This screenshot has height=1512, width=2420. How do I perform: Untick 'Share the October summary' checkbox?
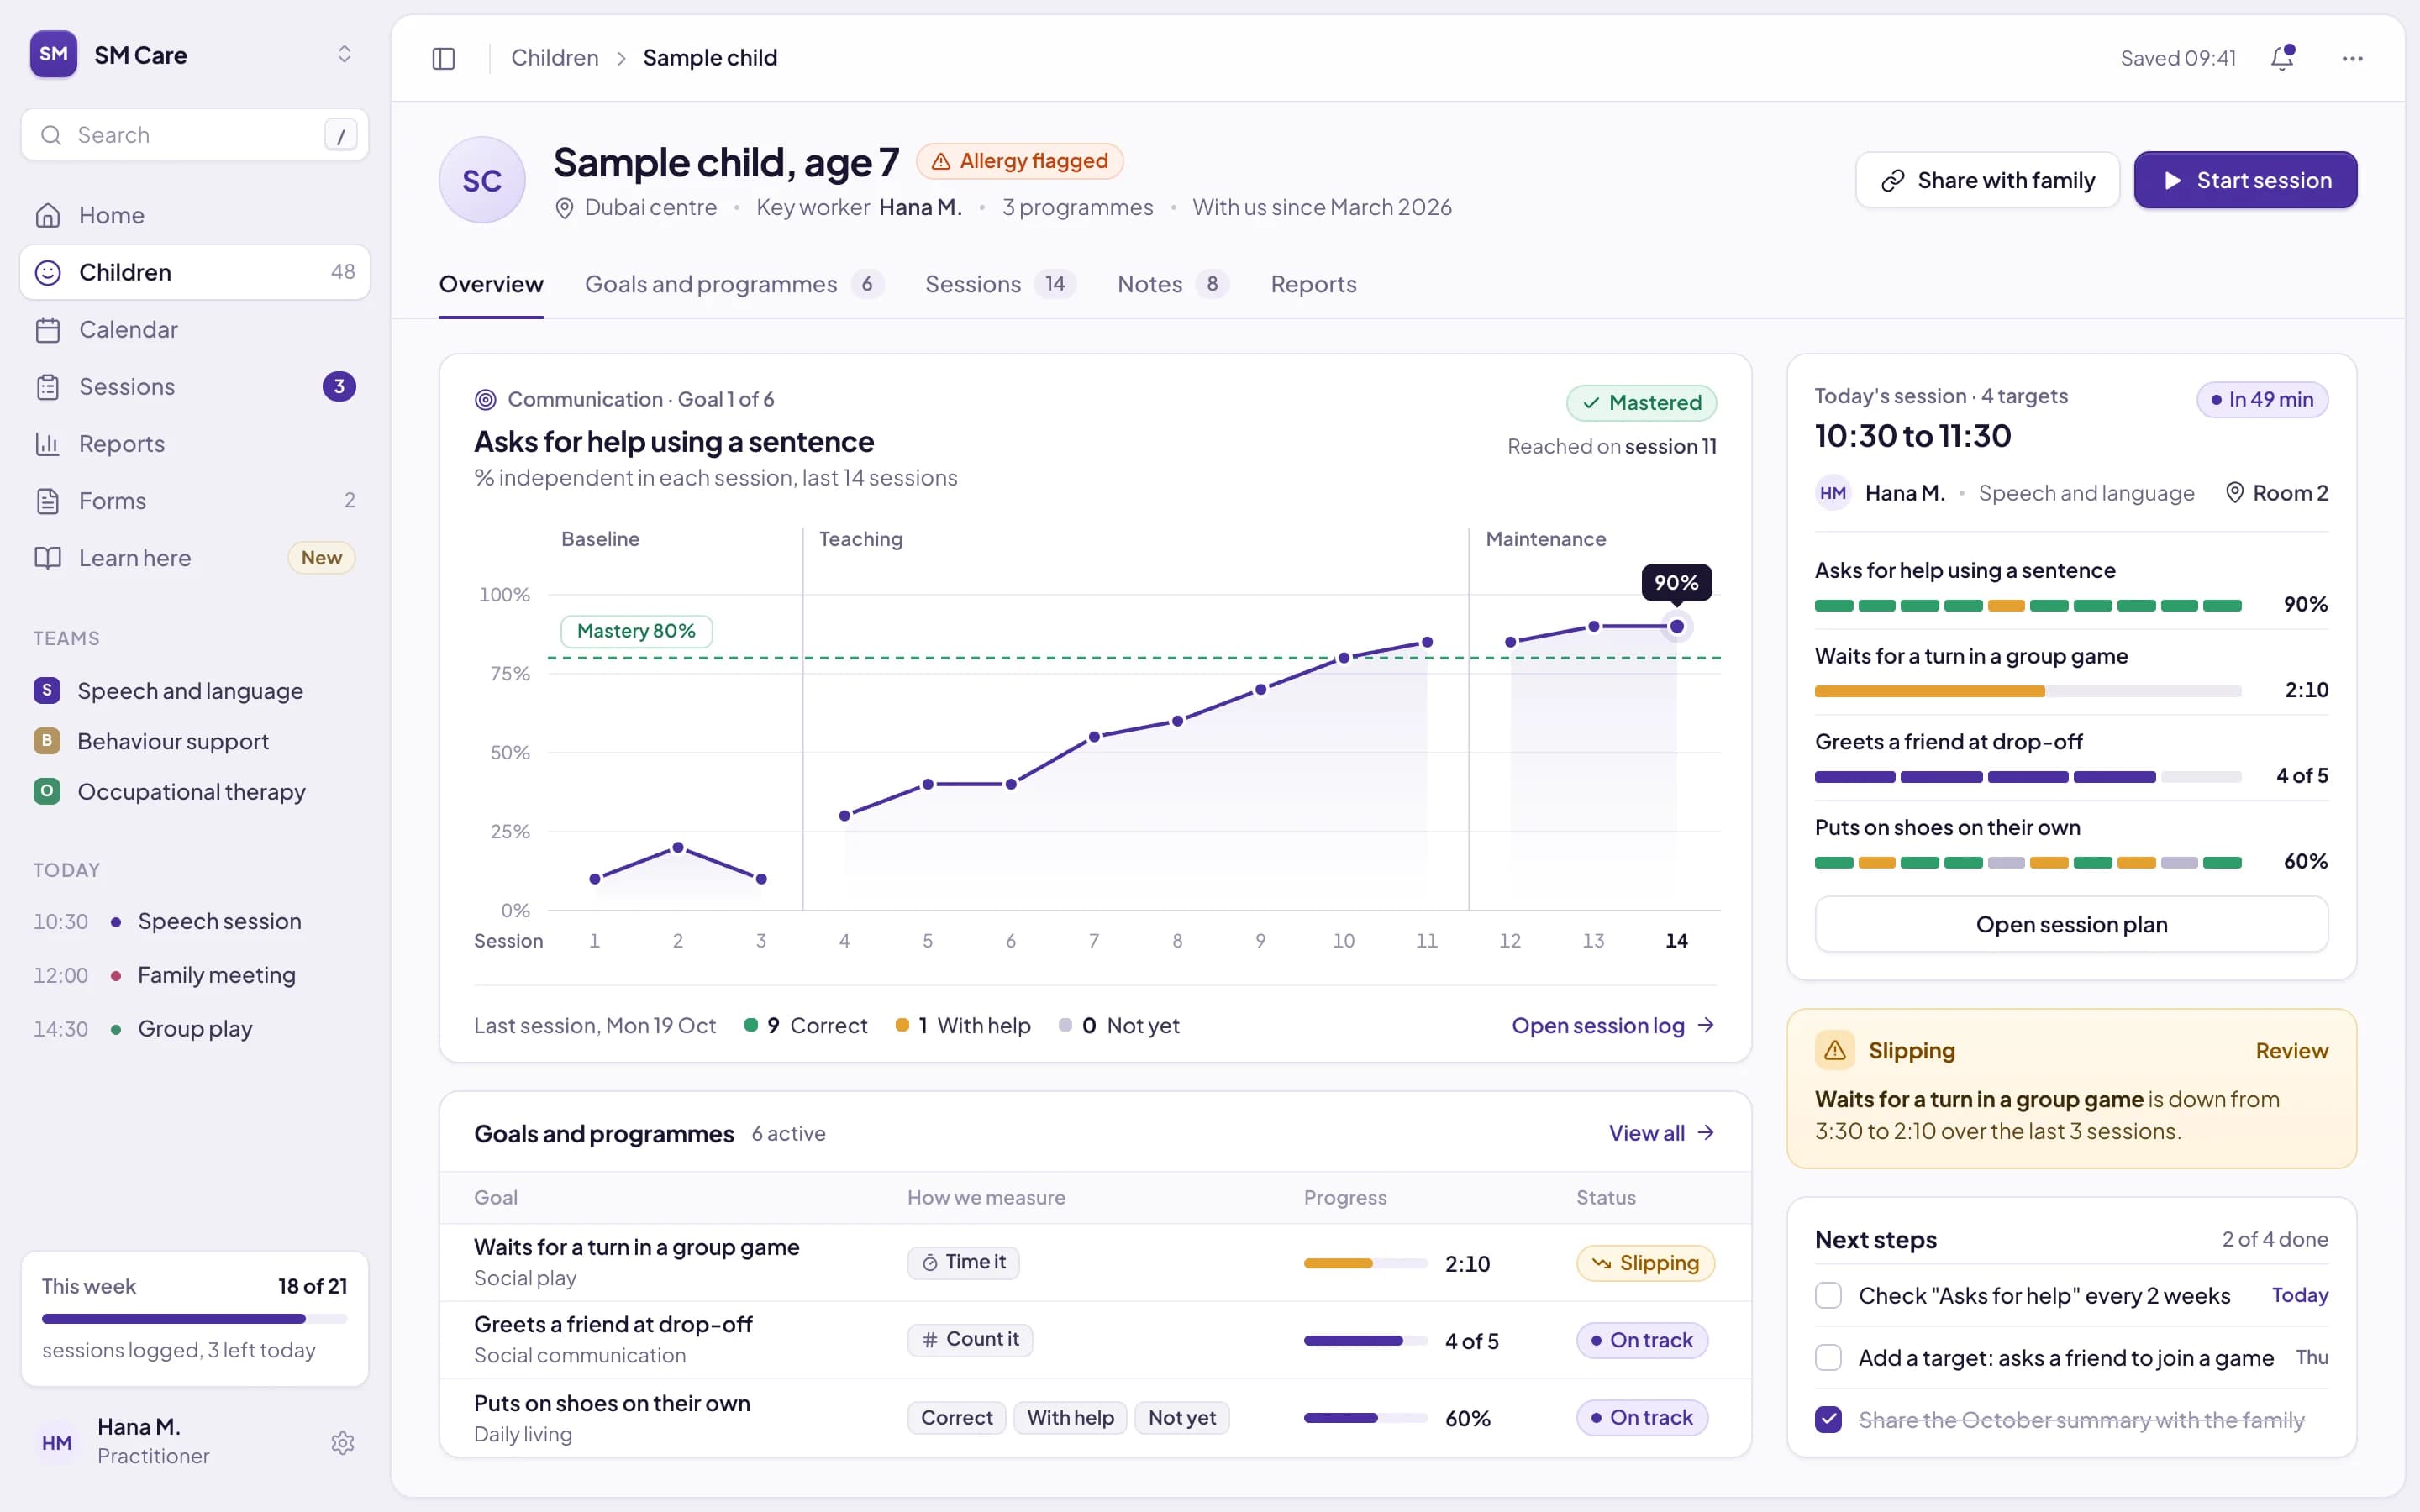click(1828, 1419)
